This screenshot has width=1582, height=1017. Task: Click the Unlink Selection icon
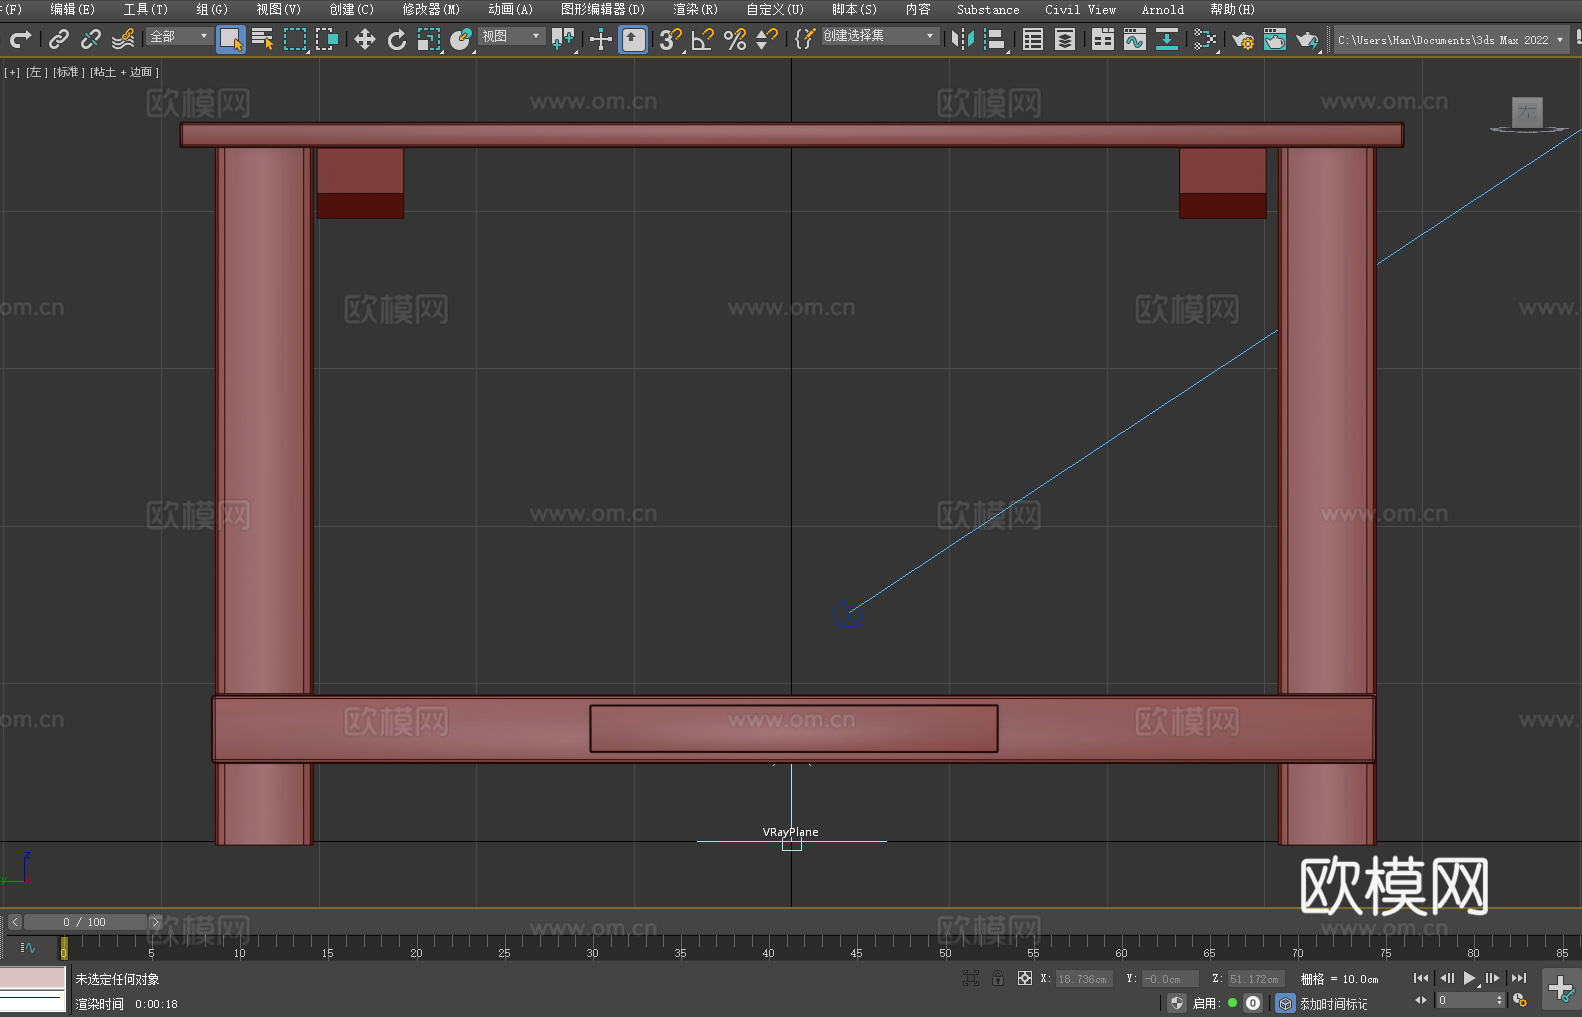91,39
